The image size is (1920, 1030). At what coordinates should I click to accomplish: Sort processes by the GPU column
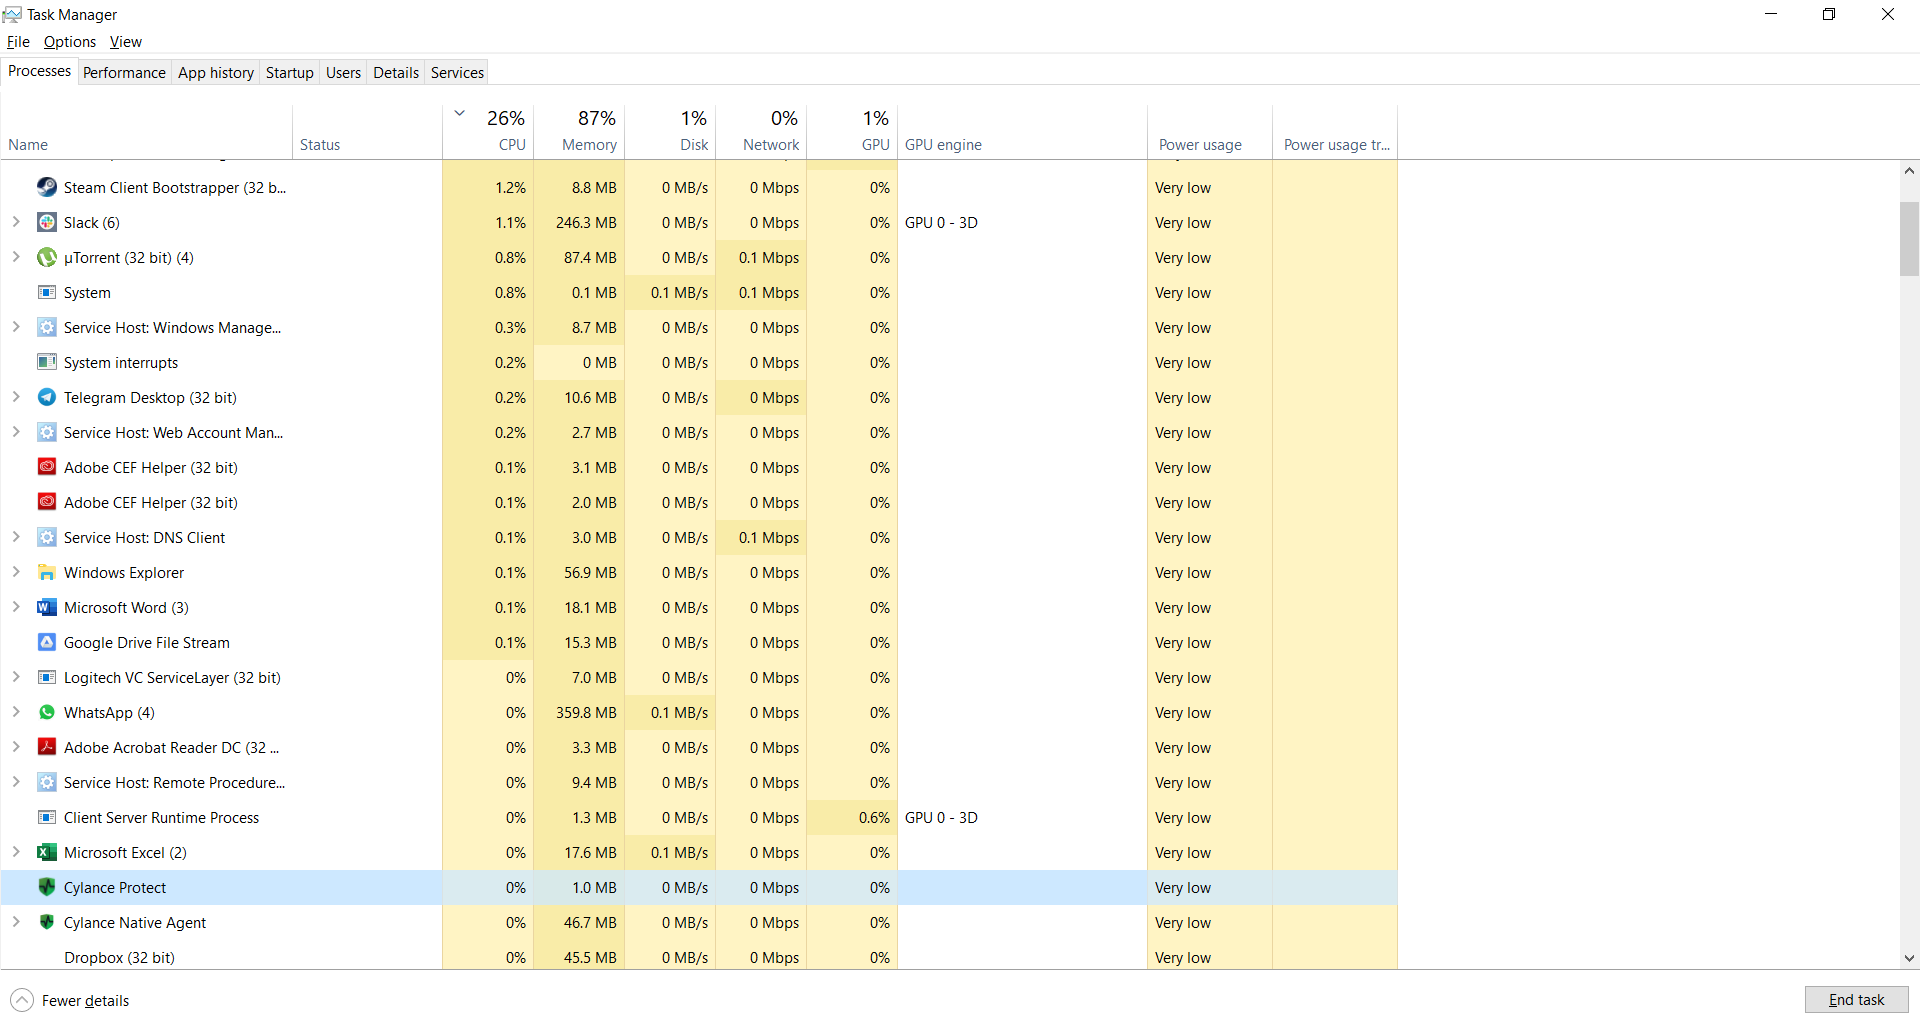pos(852,131)
